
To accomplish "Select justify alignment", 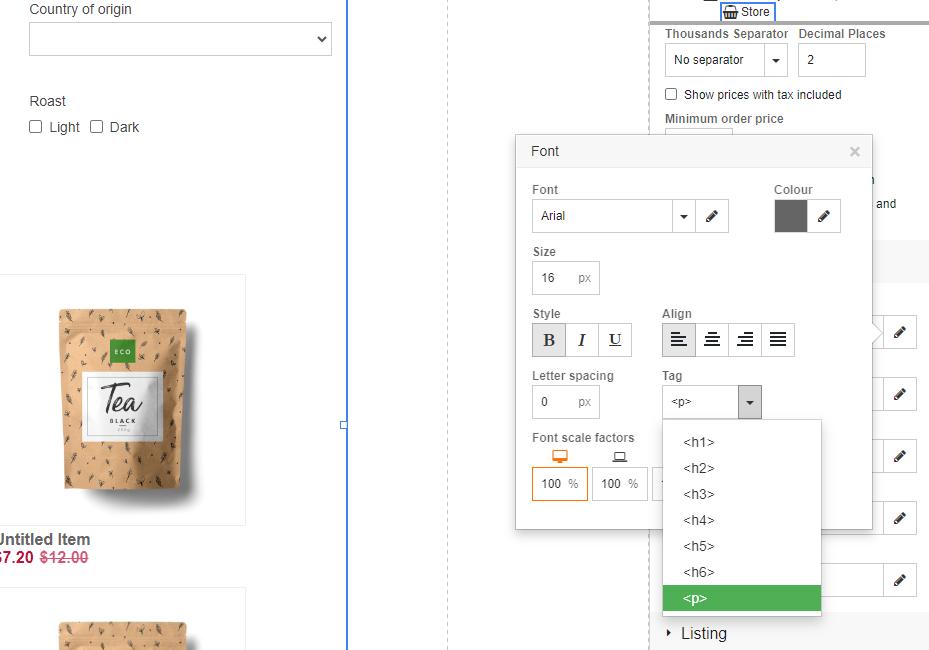I will tap(778, 339).
